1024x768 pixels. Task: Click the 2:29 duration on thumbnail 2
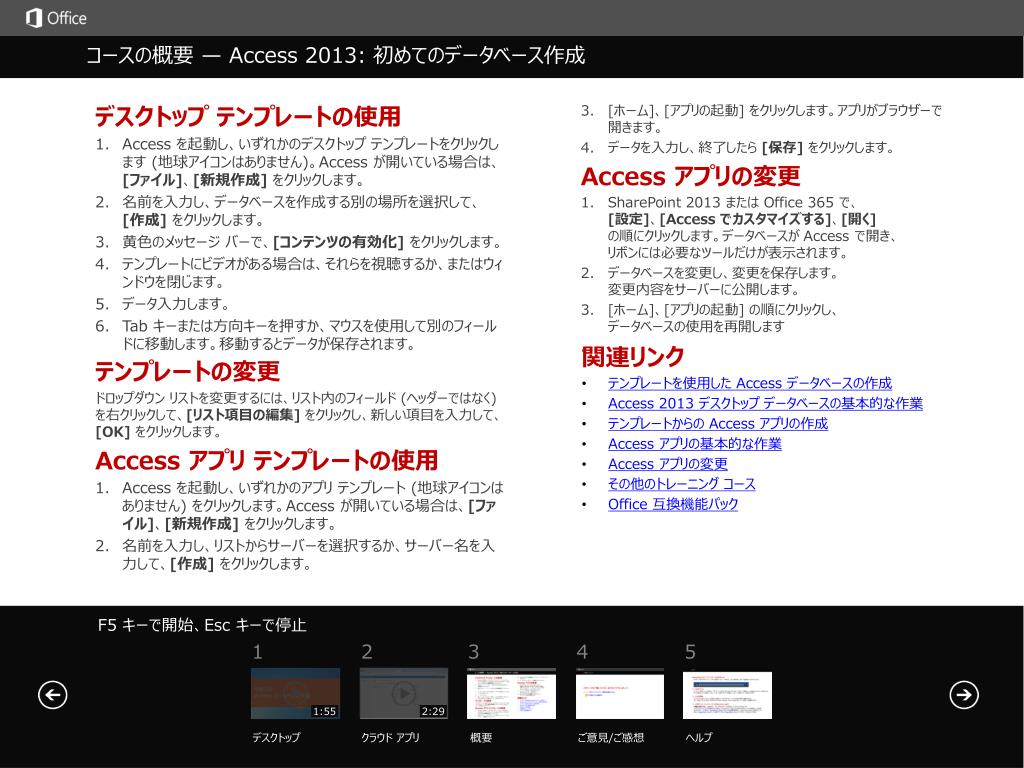[432, 711]
